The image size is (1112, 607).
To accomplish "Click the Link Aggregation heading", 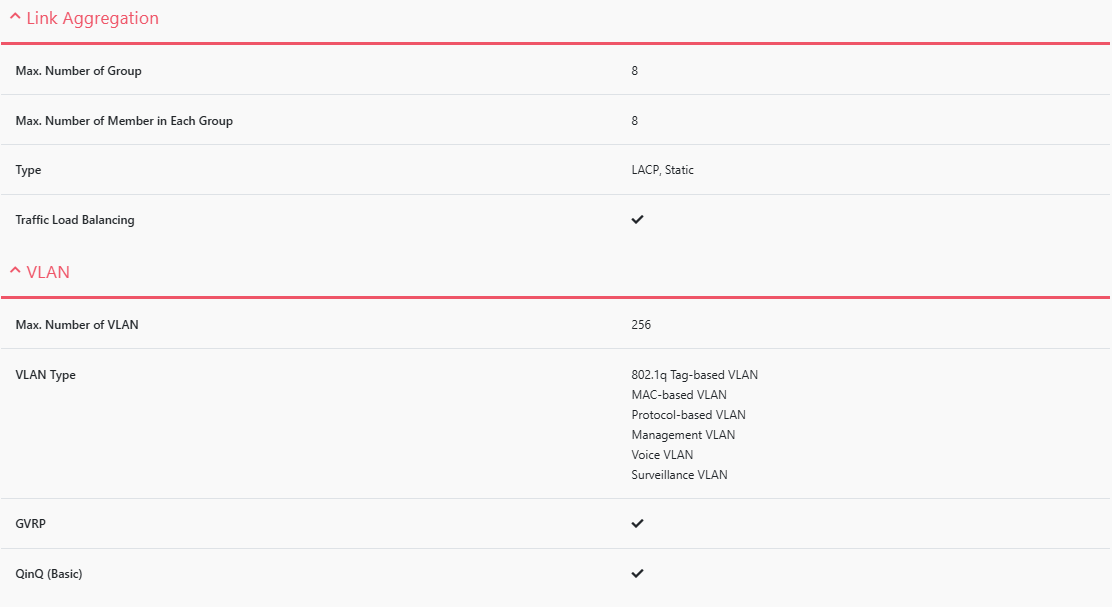I will pos(92,18).
